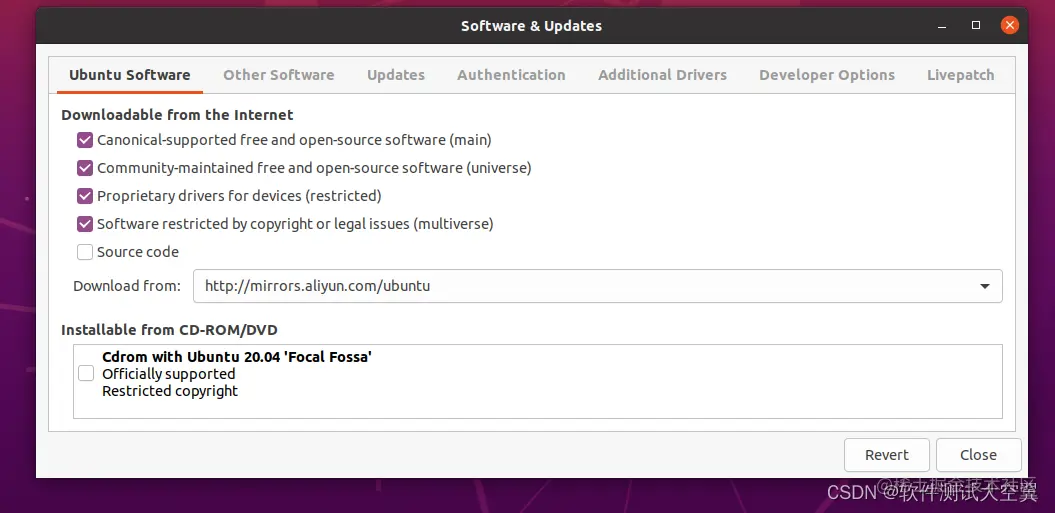Click 'Installable from CD-ROM/DVD' heading

(169, 330)
